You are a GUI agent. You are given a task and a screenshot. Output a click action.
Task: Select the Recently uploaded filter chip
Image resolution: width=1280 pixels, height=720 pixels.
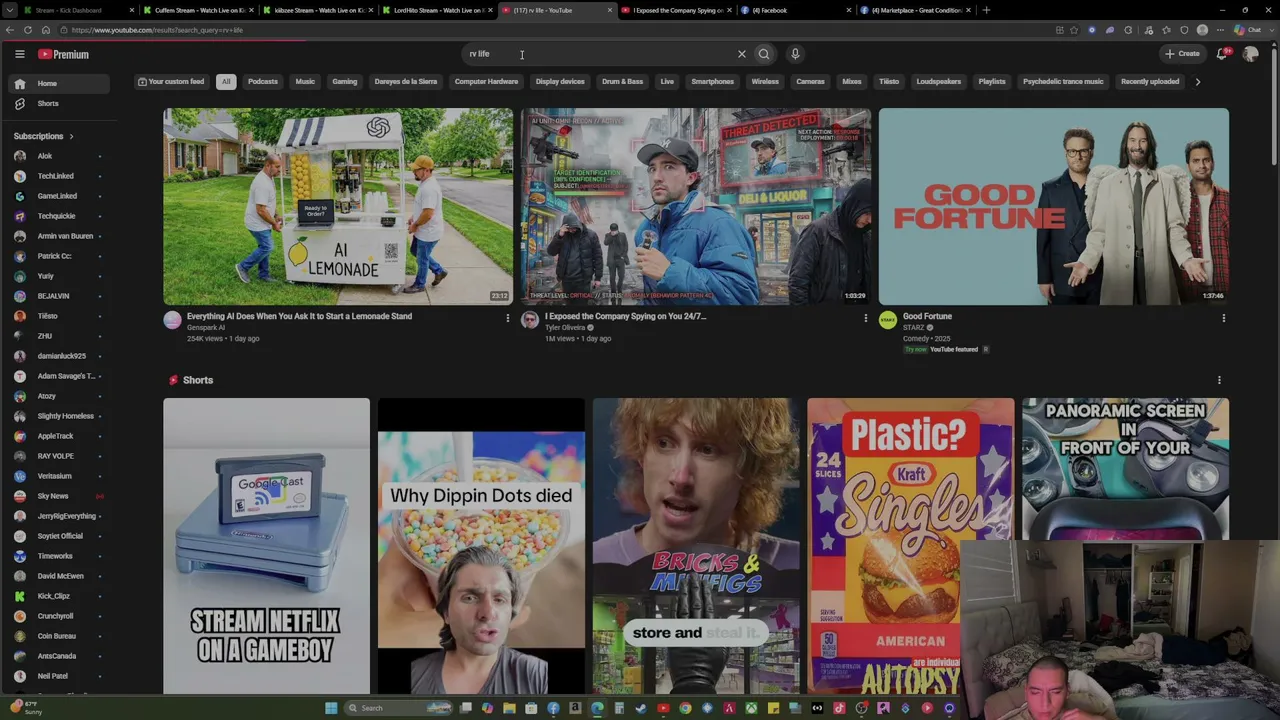[x=1150, y=82]
